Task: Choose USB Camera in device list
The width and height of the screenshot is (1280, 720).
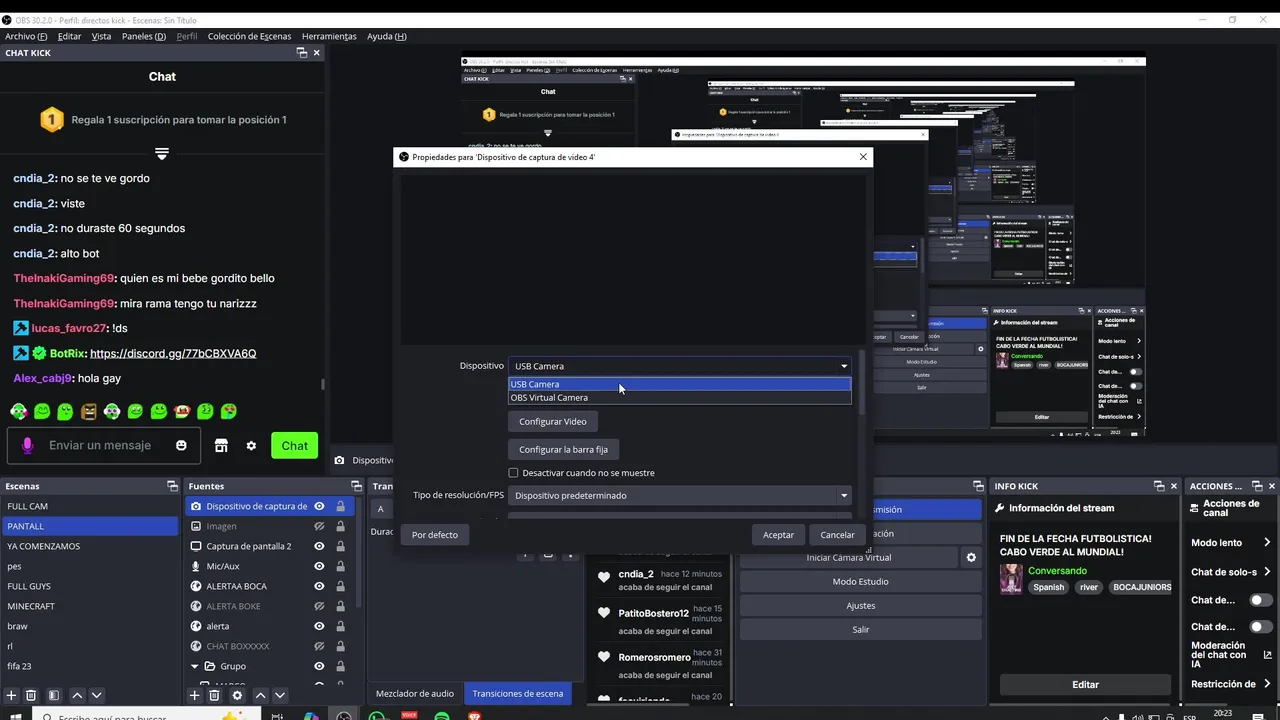Action: coord(680,384)
